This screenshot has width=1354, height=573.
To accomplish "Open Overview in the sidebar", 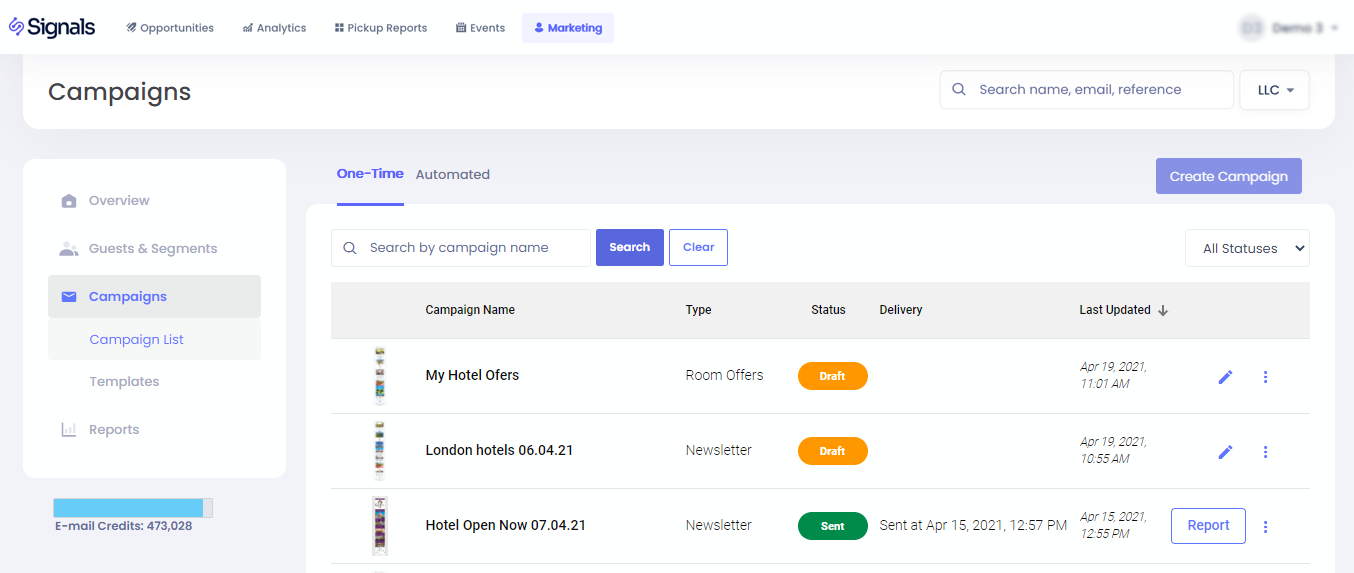I will point(118,201).
